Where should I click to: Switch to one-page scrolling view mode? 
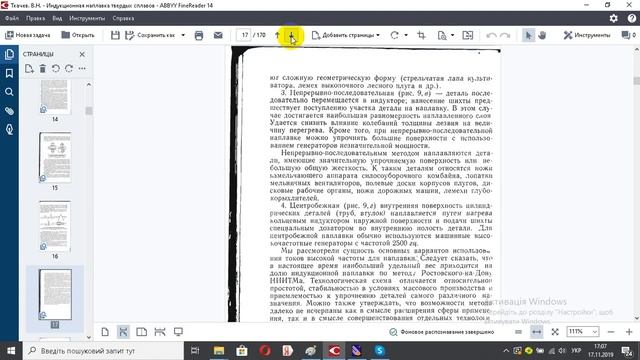pyautogui.click(x=123, y=332)
